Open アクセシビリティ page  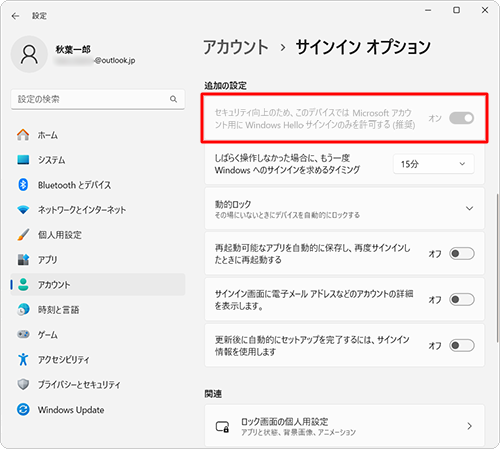point(98,359)
